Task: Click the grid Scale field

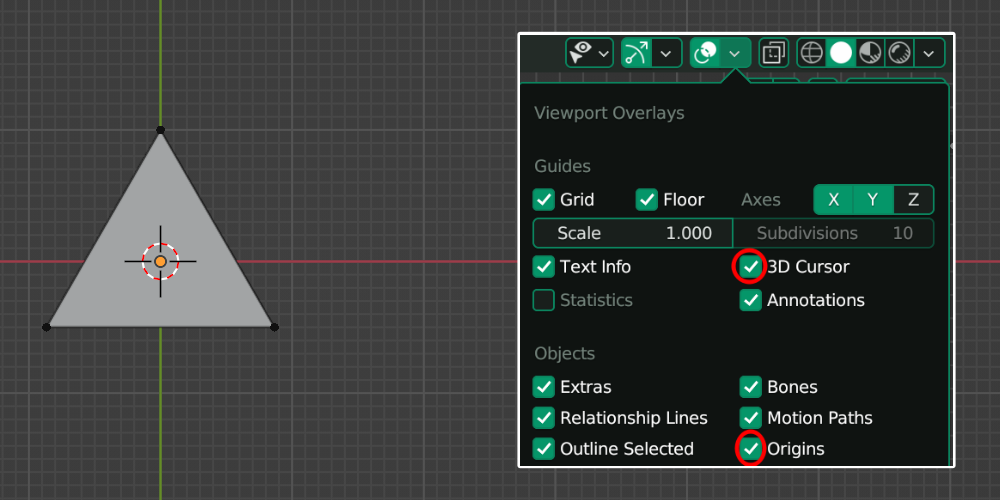Action: pyautogui.click(x=633, y=233)
